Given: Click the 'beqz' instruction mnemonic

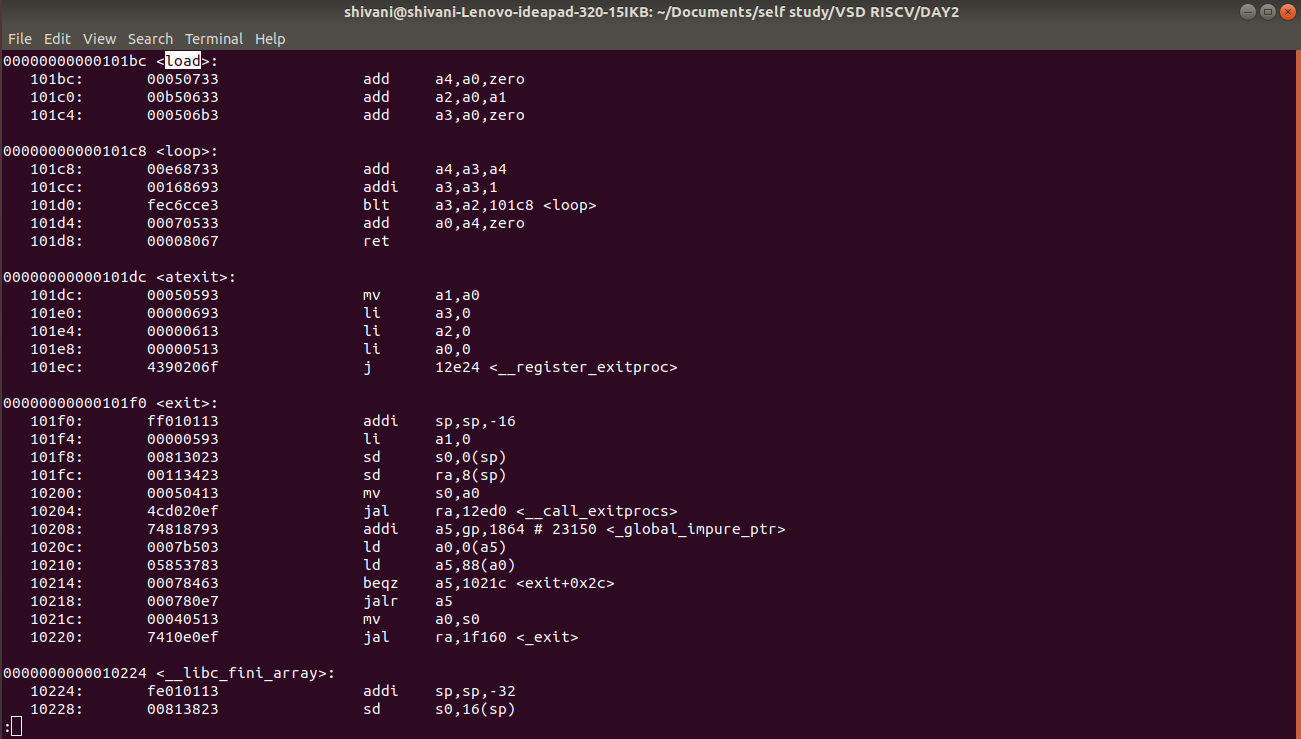Looking at the screenshot, I should (x=380, y=583).
